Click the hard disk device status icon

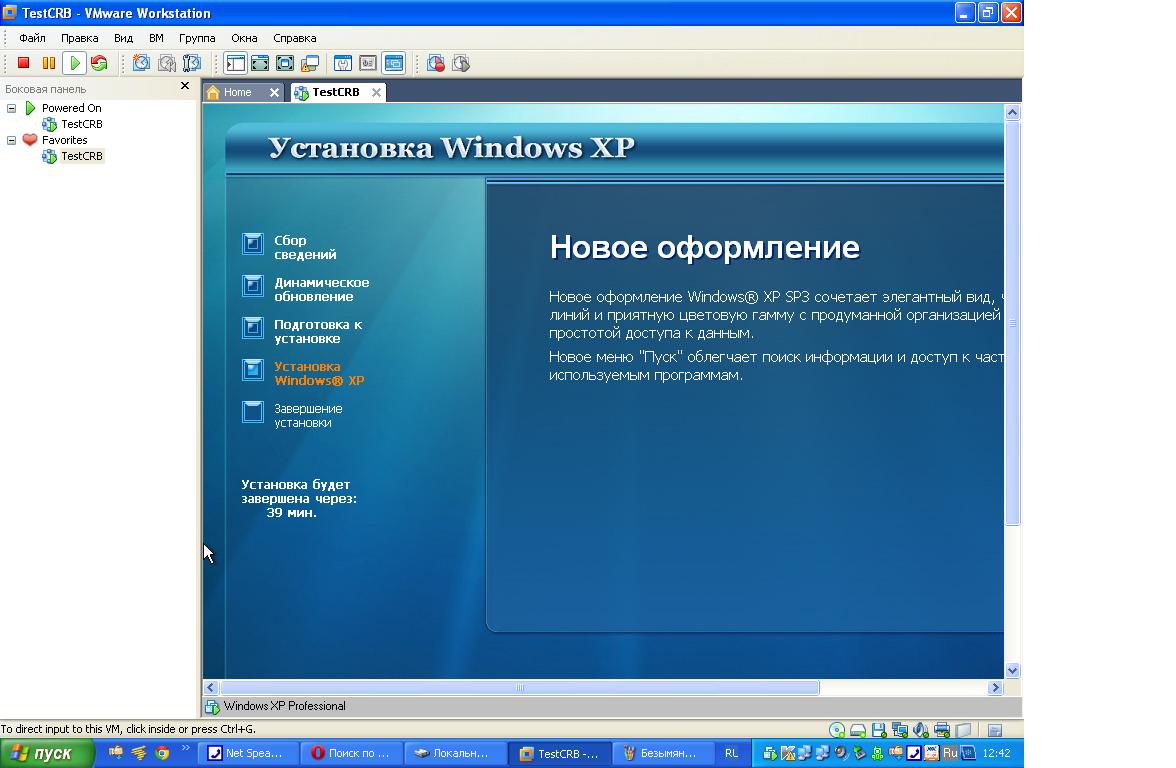[x=858, y=730]
